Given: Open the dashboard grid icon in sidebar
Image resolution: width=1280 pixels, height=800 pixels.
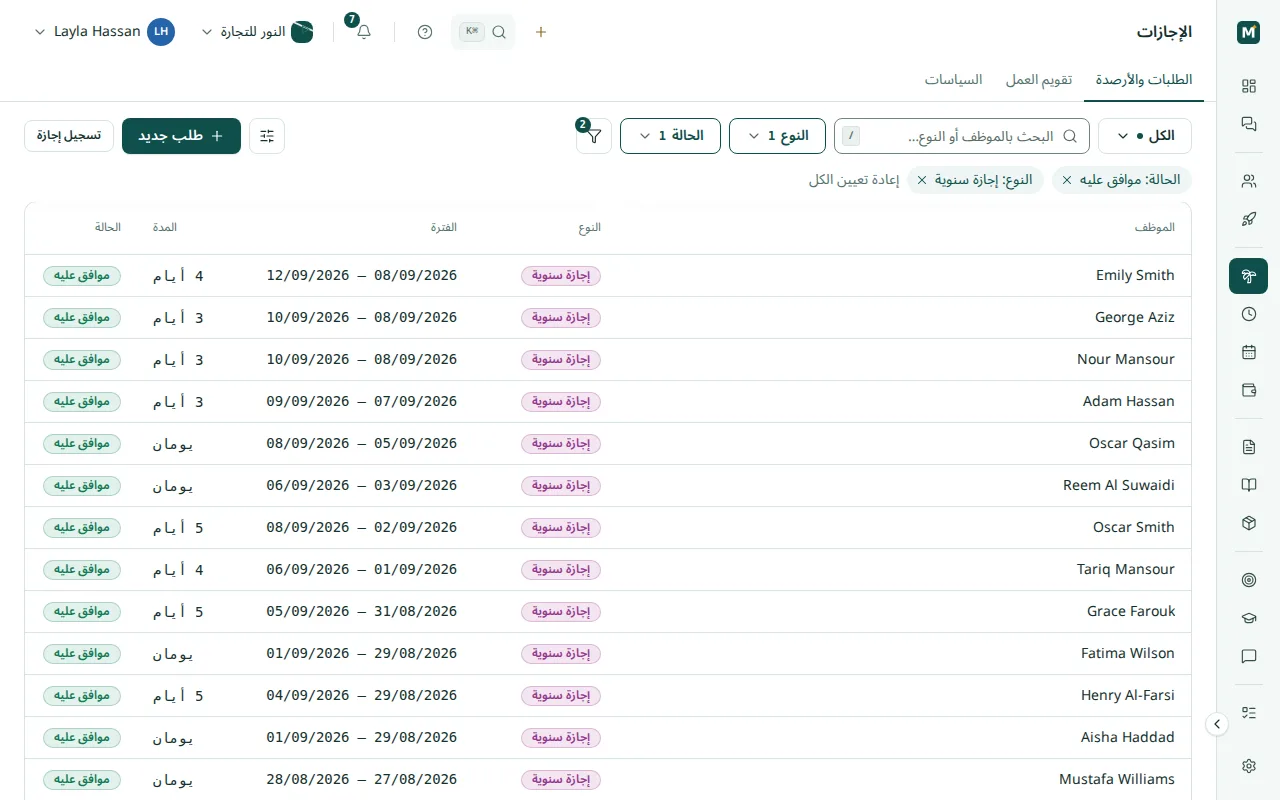Looking at the screenshot, I should (1248, 86).
